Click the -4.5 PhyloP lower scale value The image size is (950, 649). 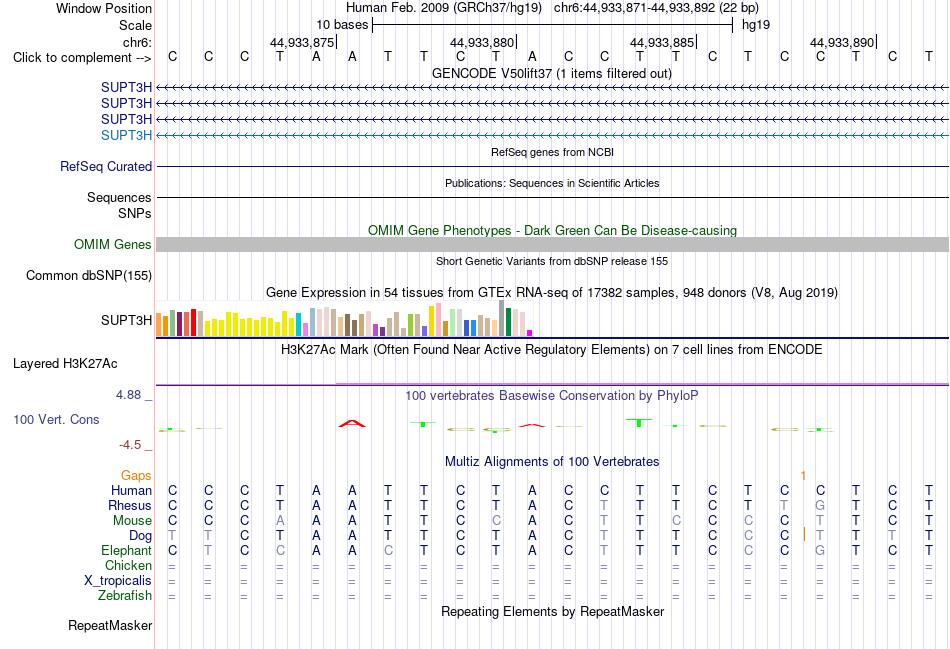click(x=130, y=445)
